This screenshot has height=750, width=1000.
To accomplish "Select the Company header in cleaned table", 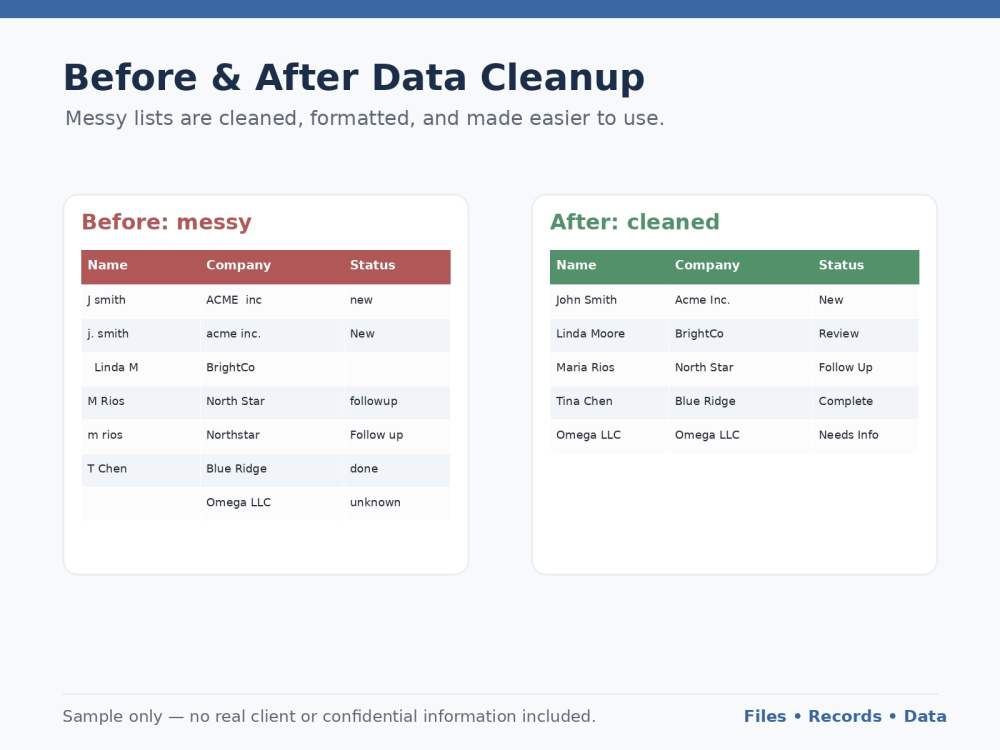I will pyautogui.click(x=740, y=266).
